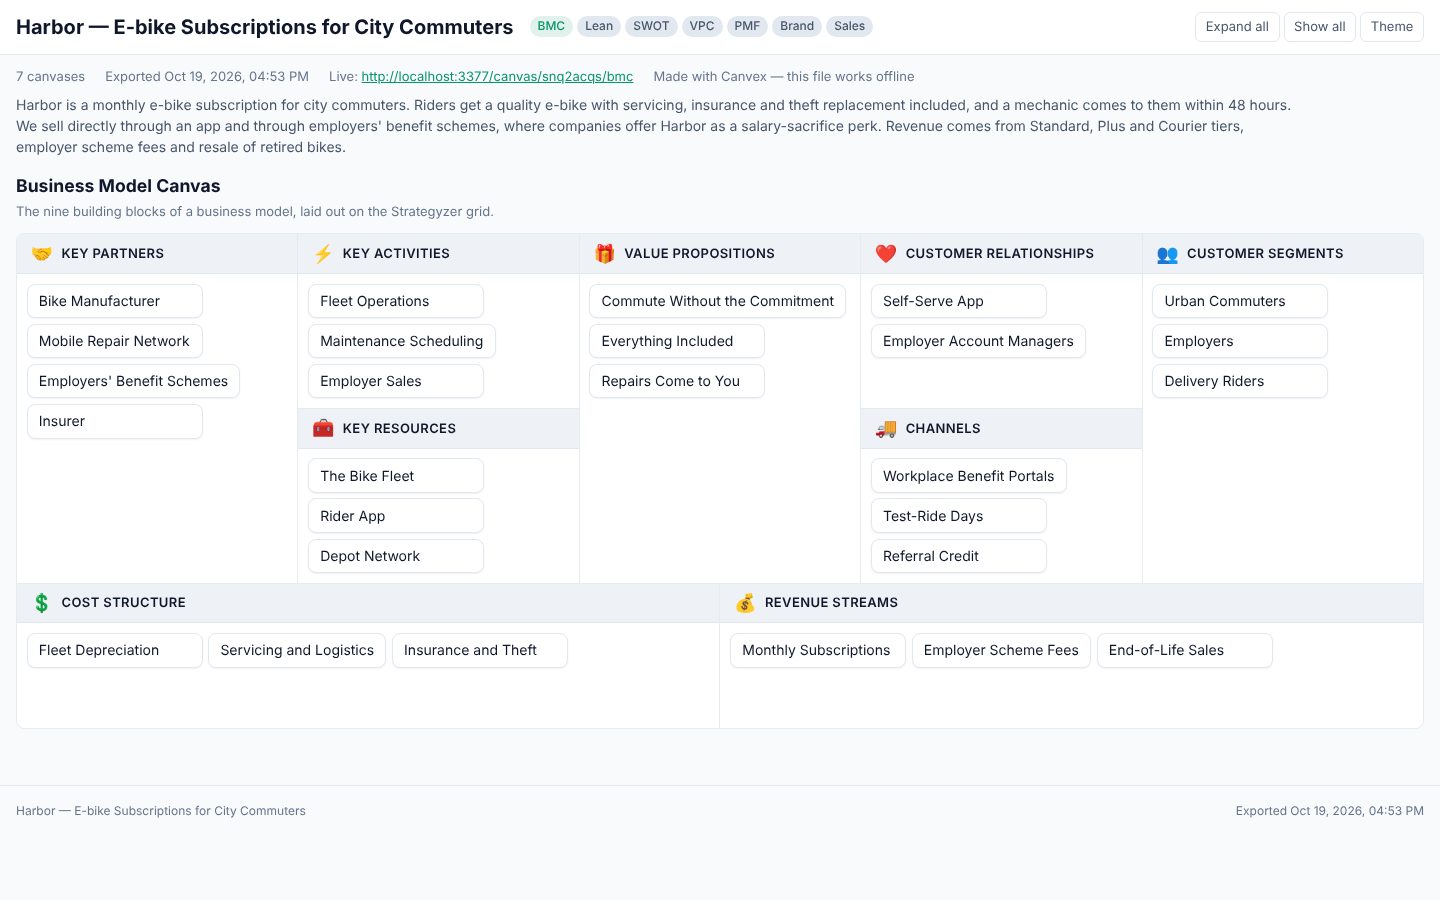Click the dollar sign icon for Cost Structure
This screenshot has height=900, width=1440.
click(41, 603)
